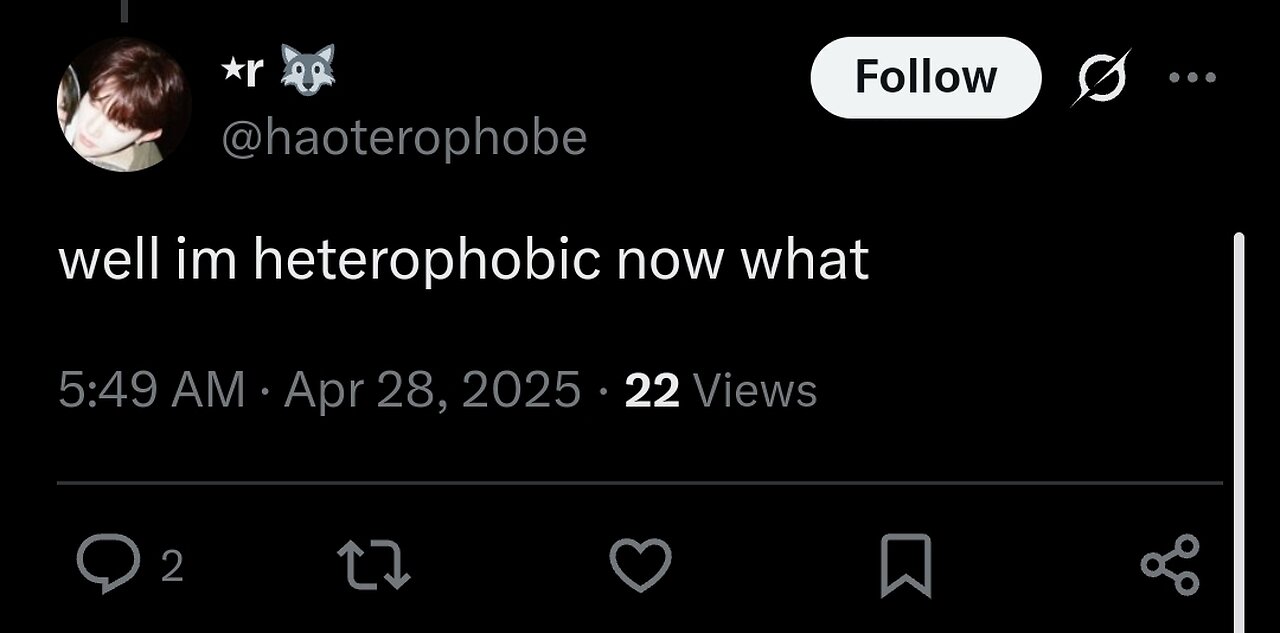The height and width of the screenshot is (633, 1280).
Task: Open the user's profile picture
Action: (124, 105)
